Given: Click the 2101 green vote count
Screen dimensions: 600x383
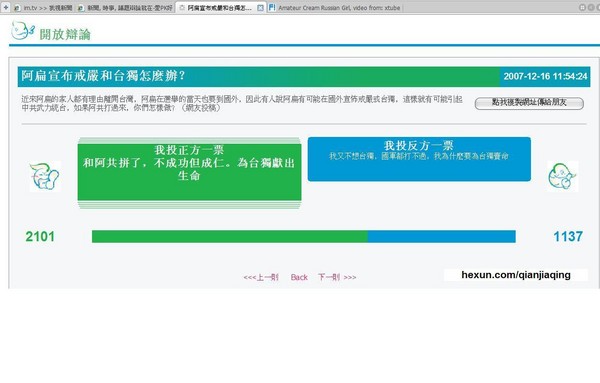Looking at the screenshot, I should 40,236.
